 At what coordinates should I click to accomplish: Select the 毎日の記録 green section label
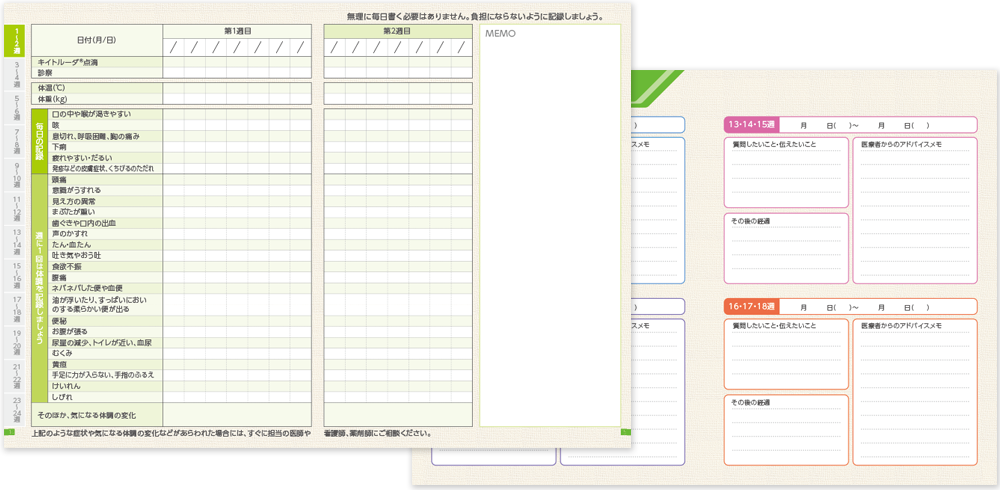(x=40, y=141)
